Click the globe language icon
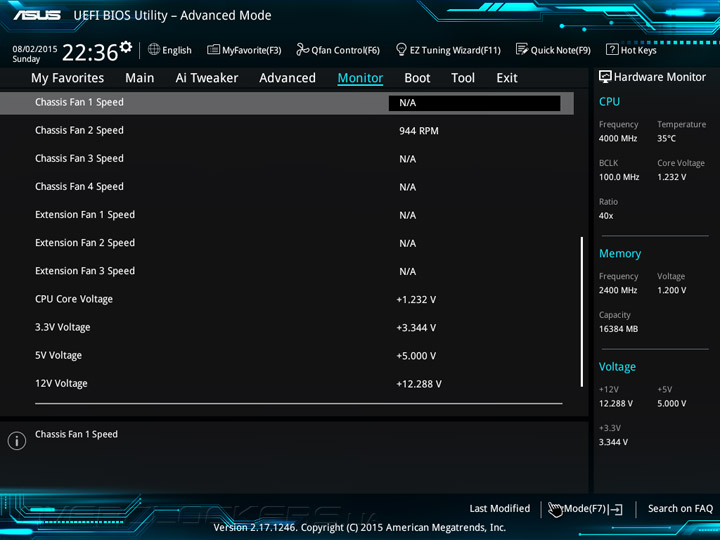The image size is (720, 540). [x=154, y=49]
